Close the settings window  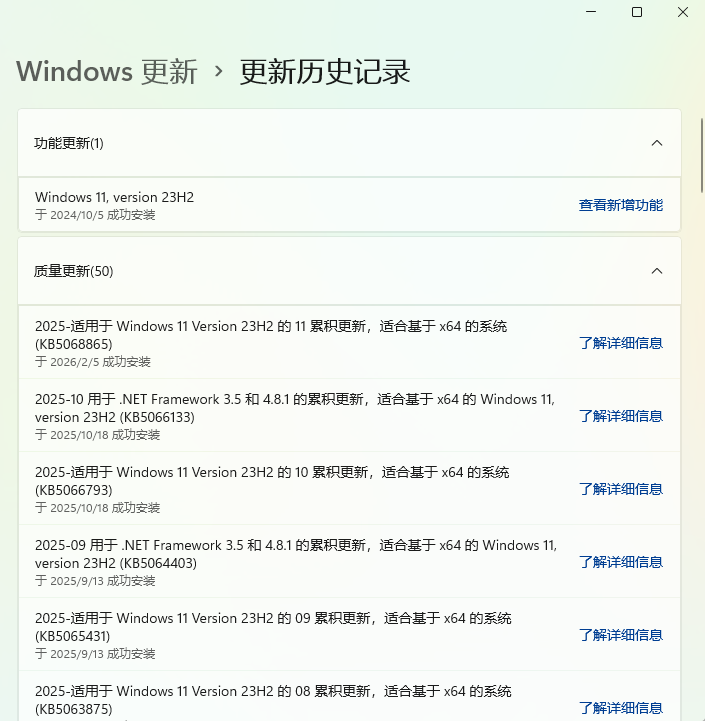(x=683, y=12)
